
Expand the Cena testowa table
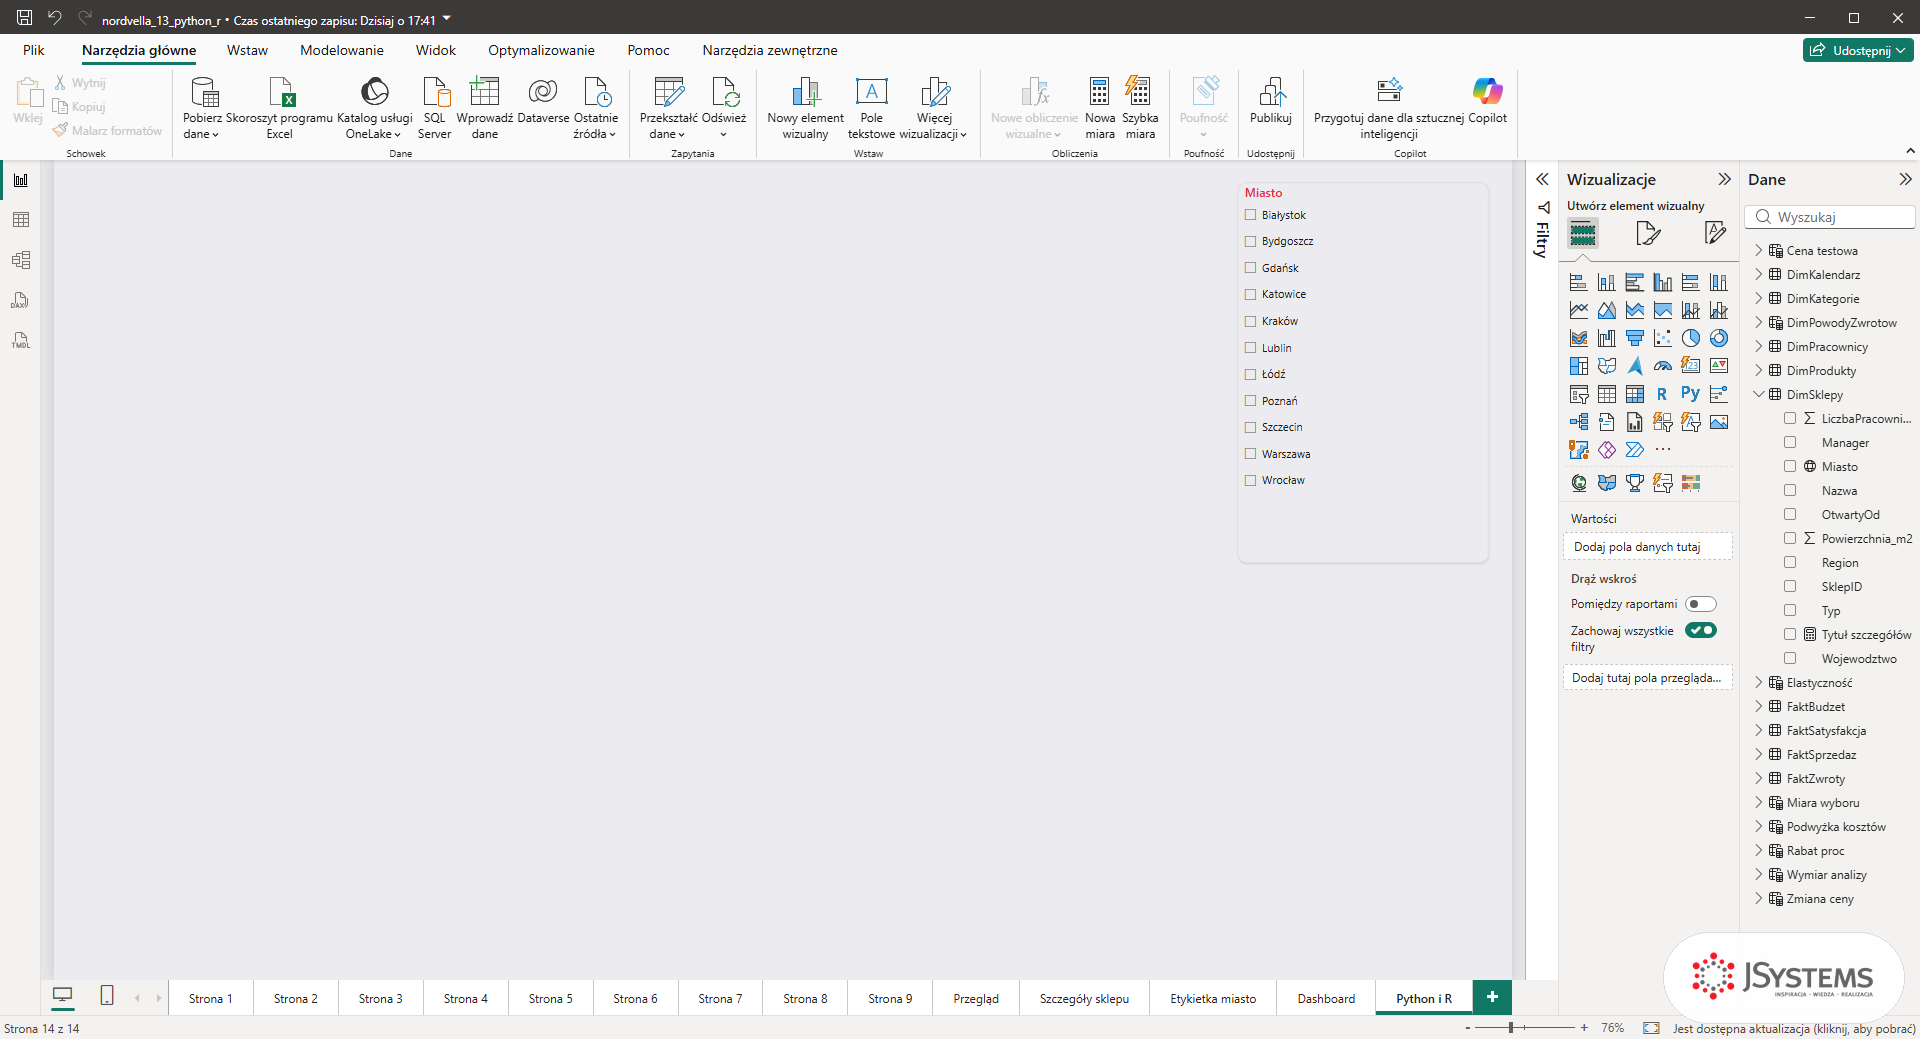click(x=1759, y=250)
